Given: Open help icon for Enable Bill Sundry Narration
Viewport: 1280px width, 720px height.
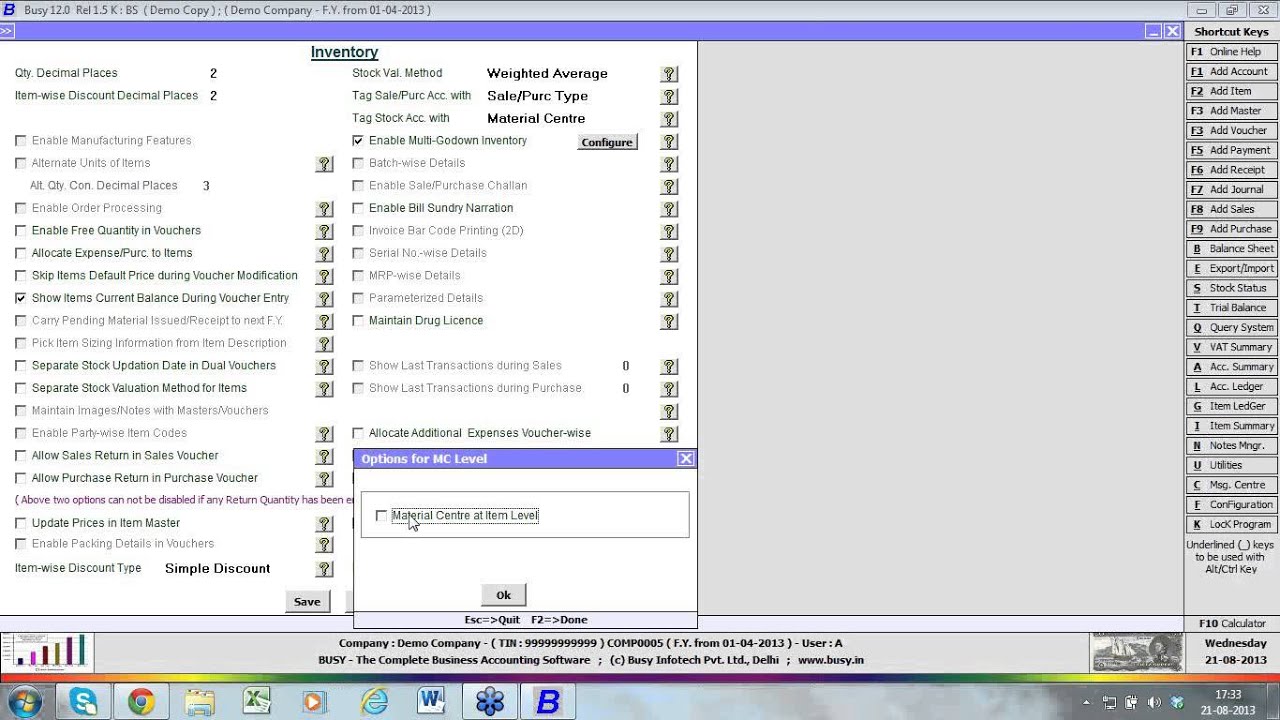Looking at the screenshot, I should click(x=670, y=209).
